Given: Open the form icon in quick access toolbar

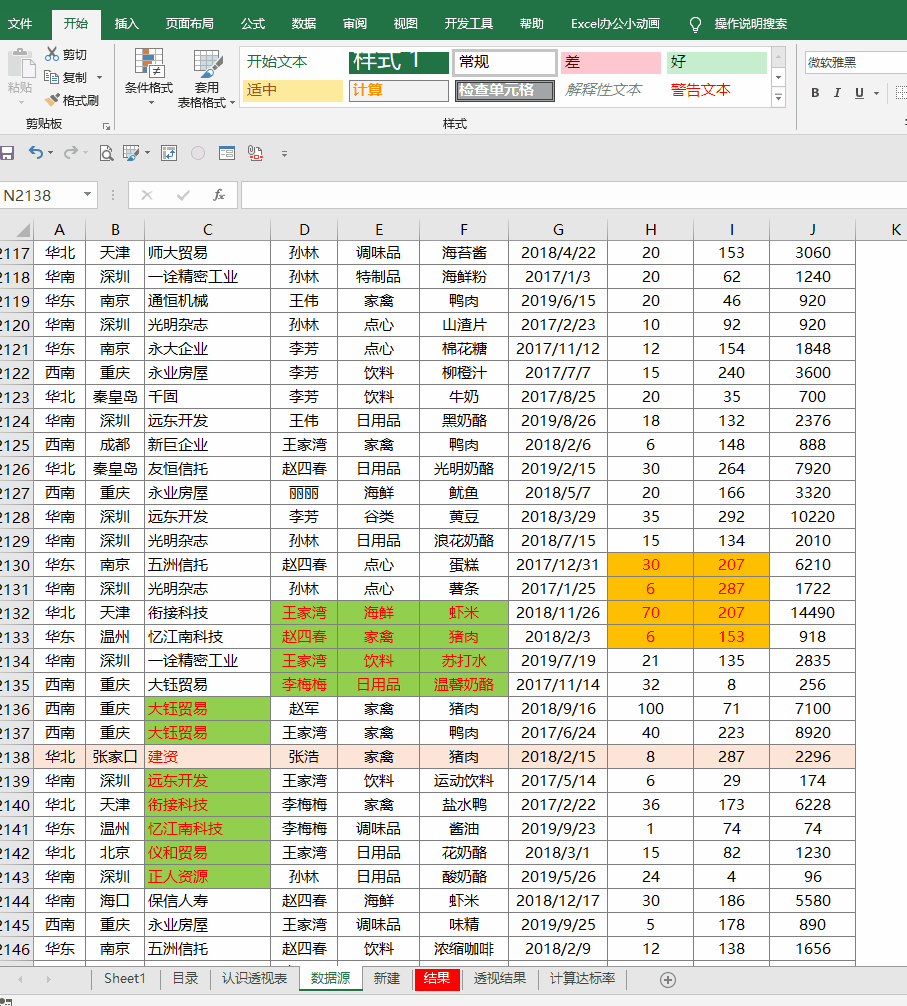Looking at the screenshot, I should pyautogui.click(x=226, y=153).
